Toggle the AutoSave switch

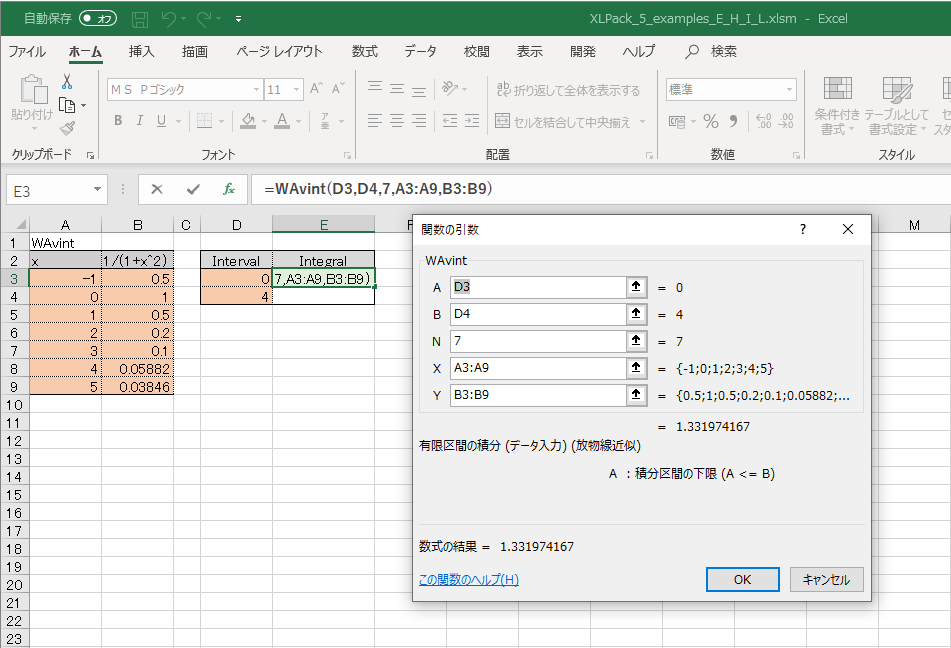point(98,19)
